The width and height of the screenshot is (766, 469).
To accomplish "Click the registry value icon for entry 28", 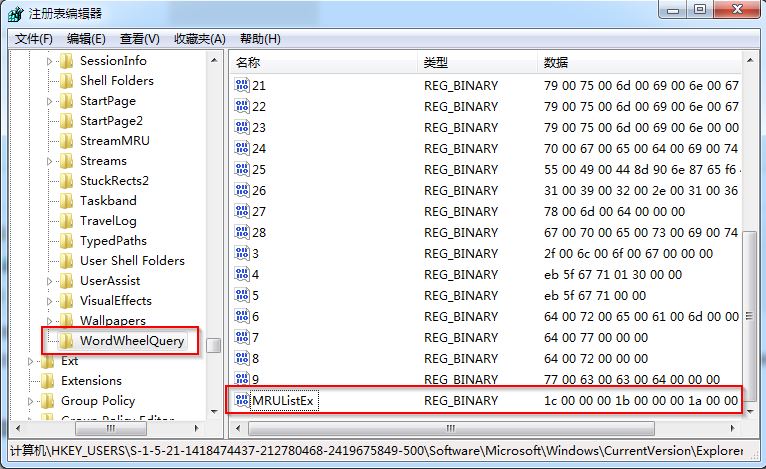I will tap(242, 232).
